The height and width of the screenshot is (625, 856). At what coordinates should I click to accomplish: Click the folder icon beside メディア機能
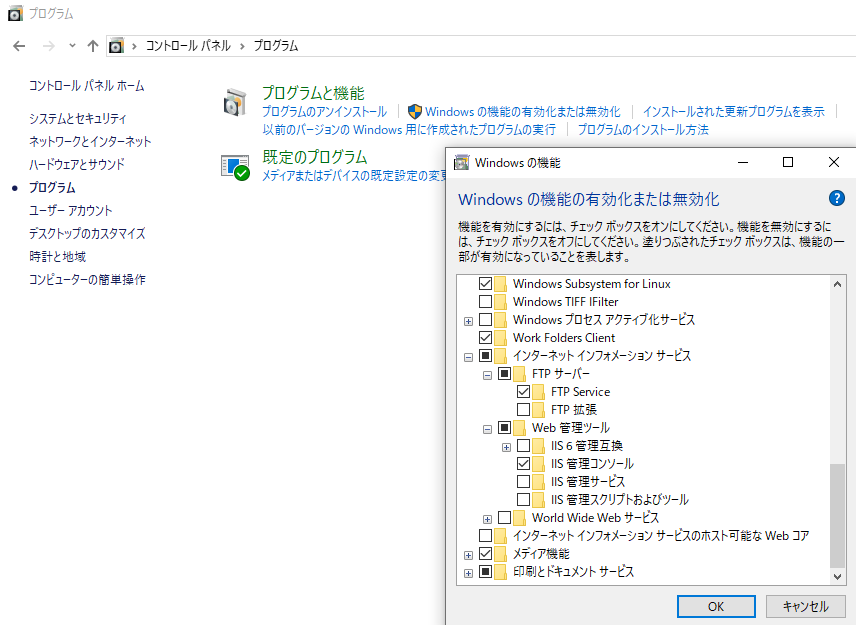pos(500,554)
